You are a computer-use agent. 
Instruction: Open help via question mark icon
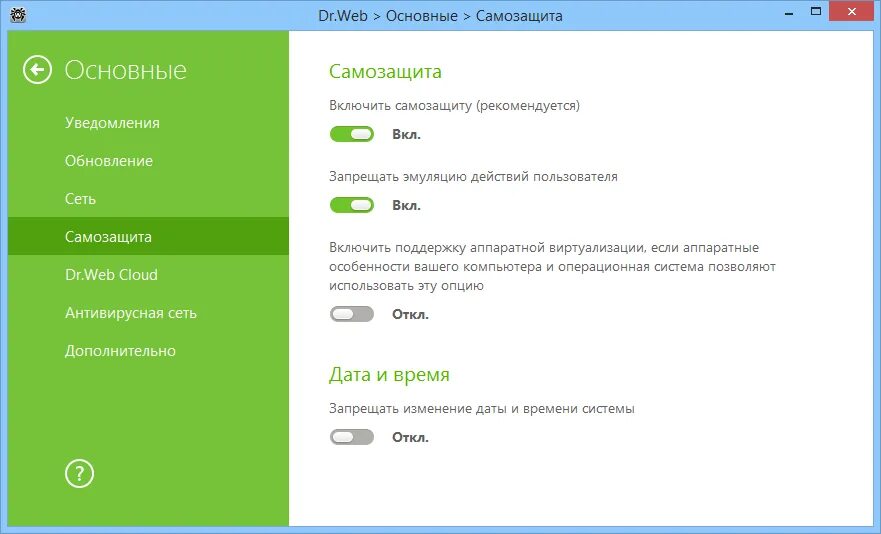click(x=79, y=473)
